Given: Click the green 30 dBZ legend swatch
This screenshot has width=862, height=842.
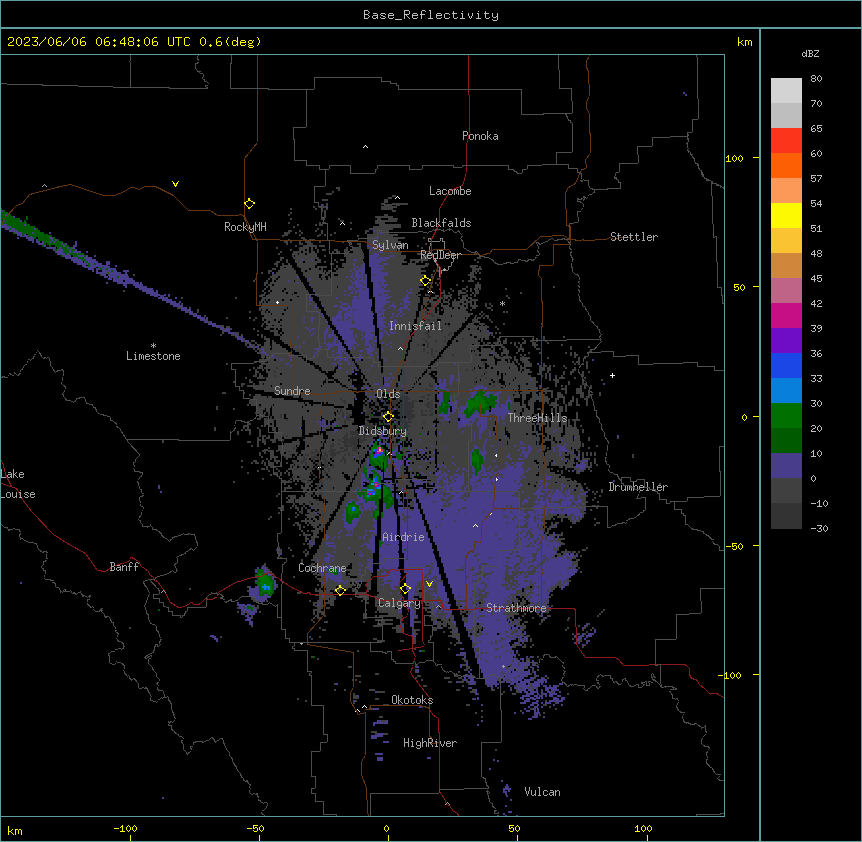Looking at the screenshot, I should tap(786, 416).
